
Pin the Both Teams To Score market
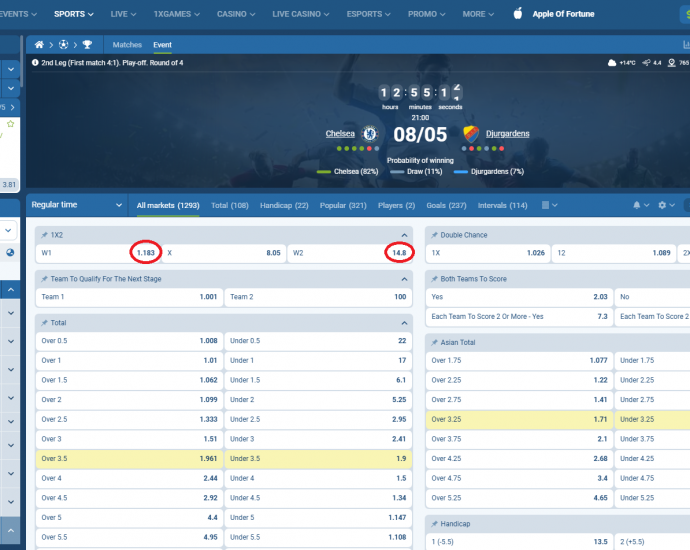click(434, 279)
